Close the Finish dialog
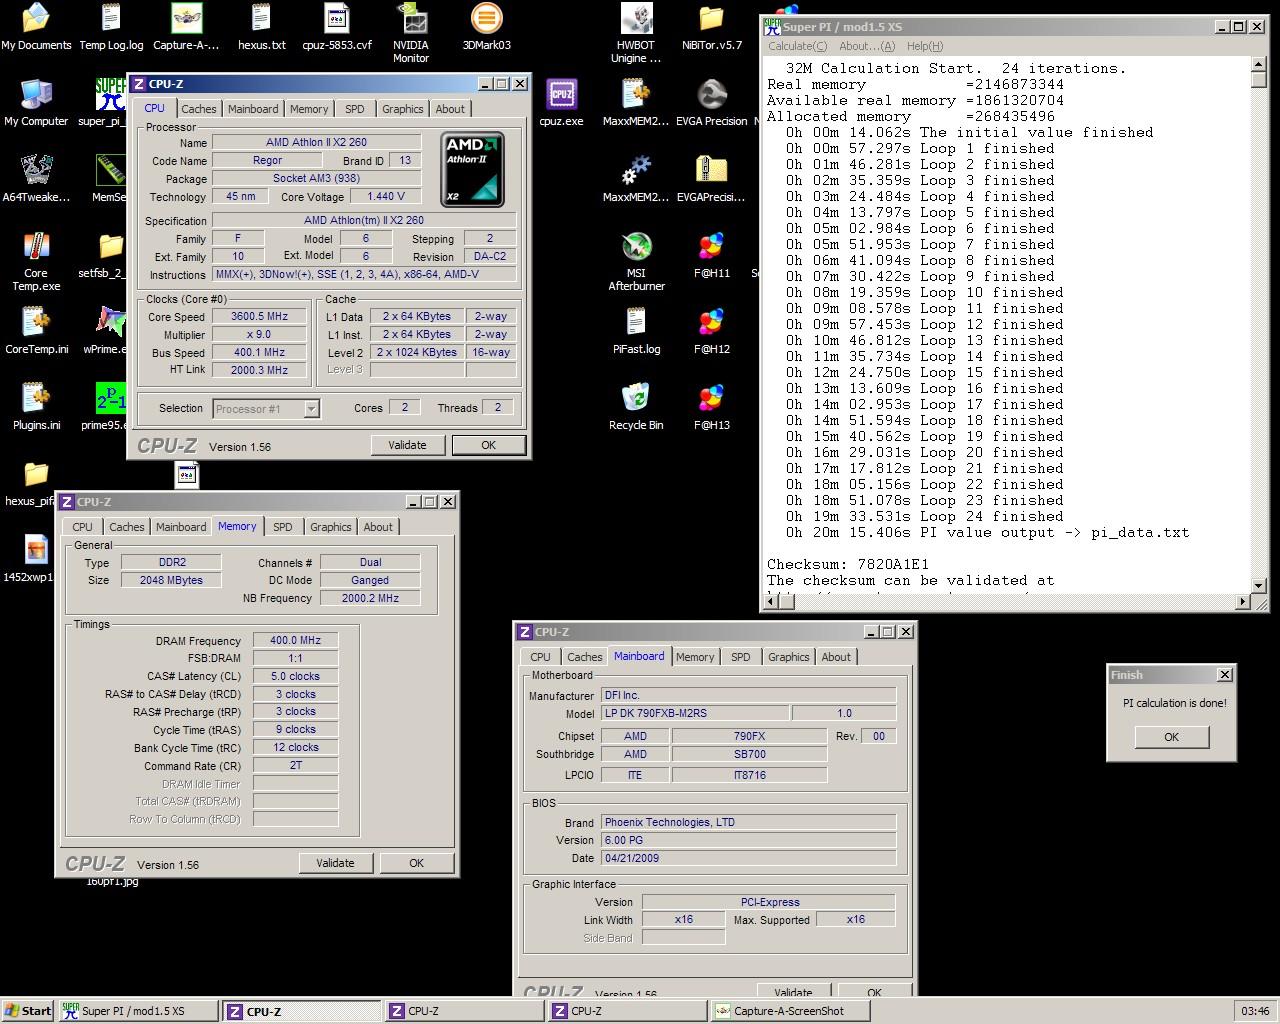1280x1024 pixels. tap(1224, 675)
